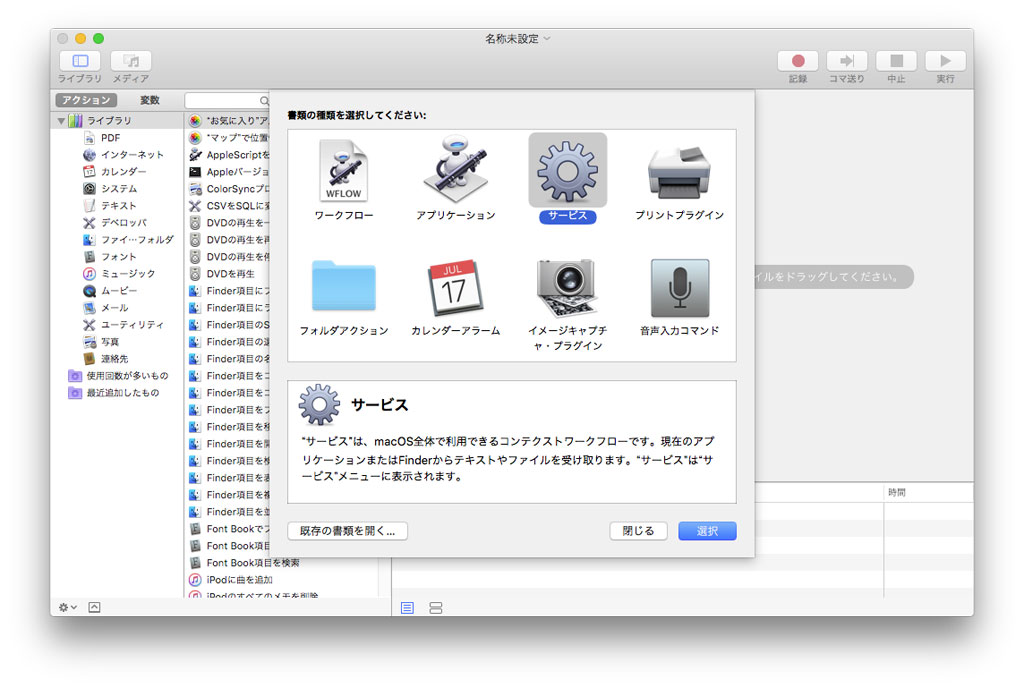Show the variables pane view

coord(436,608)
